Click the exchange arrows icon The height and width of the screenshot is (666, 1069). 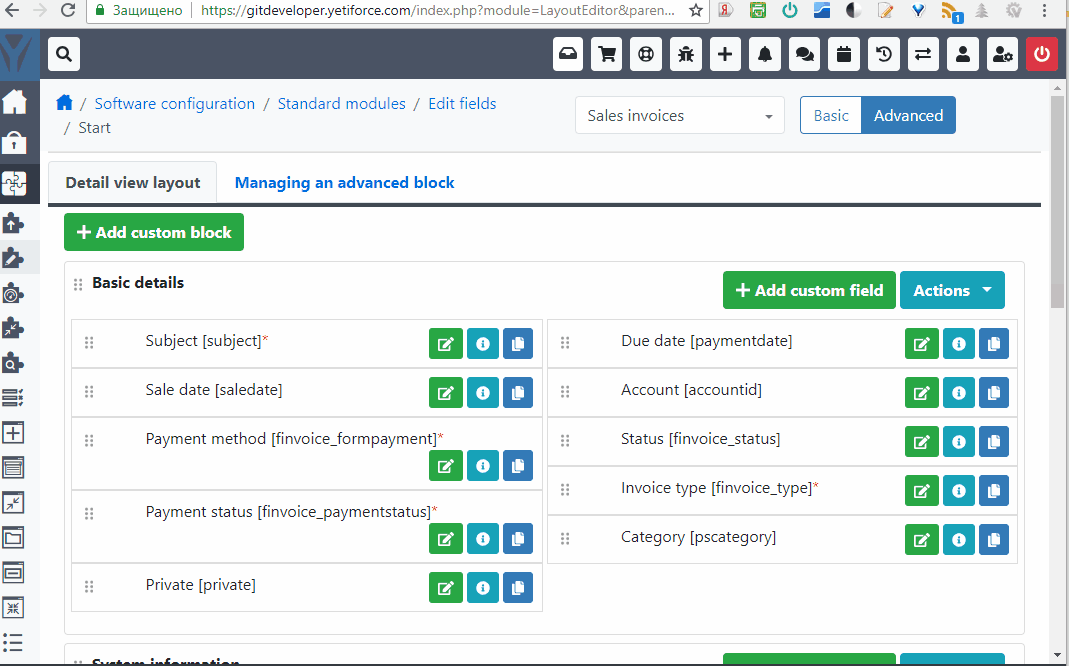click(923, 54)
